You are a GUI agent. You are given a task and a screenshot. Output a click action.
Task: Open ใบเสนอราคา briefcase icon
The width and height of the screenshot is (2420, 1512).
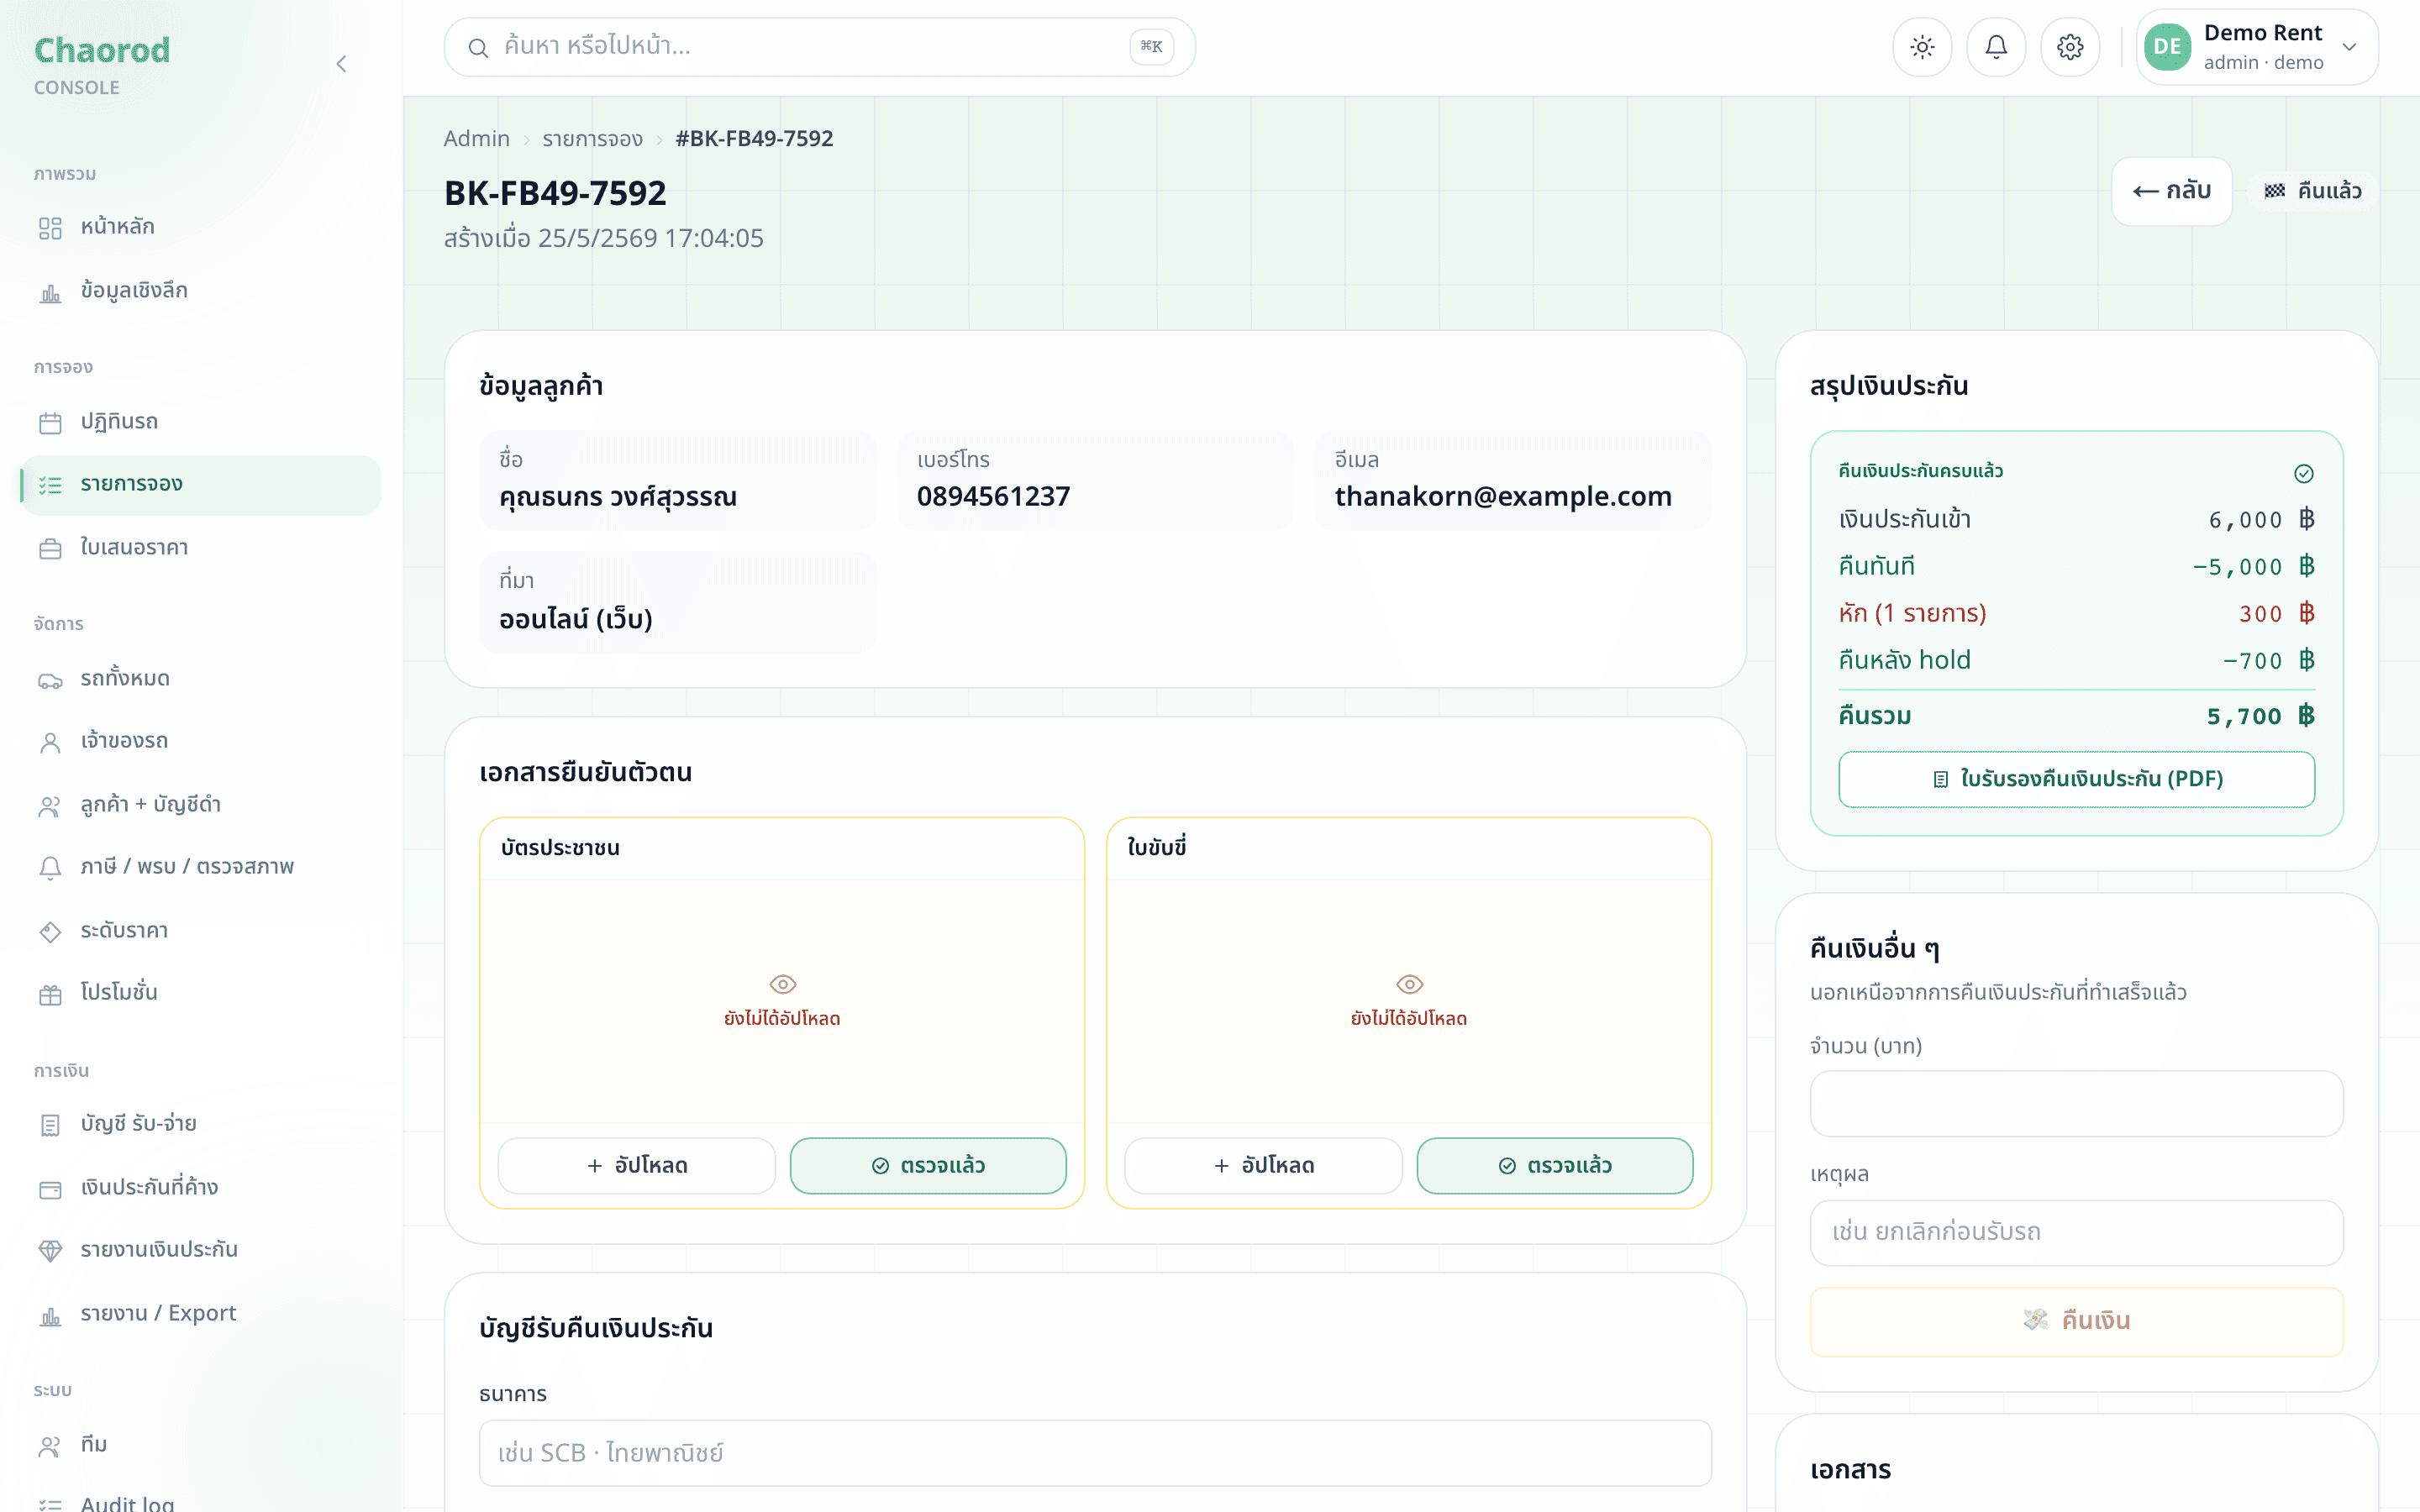(50, 549)
